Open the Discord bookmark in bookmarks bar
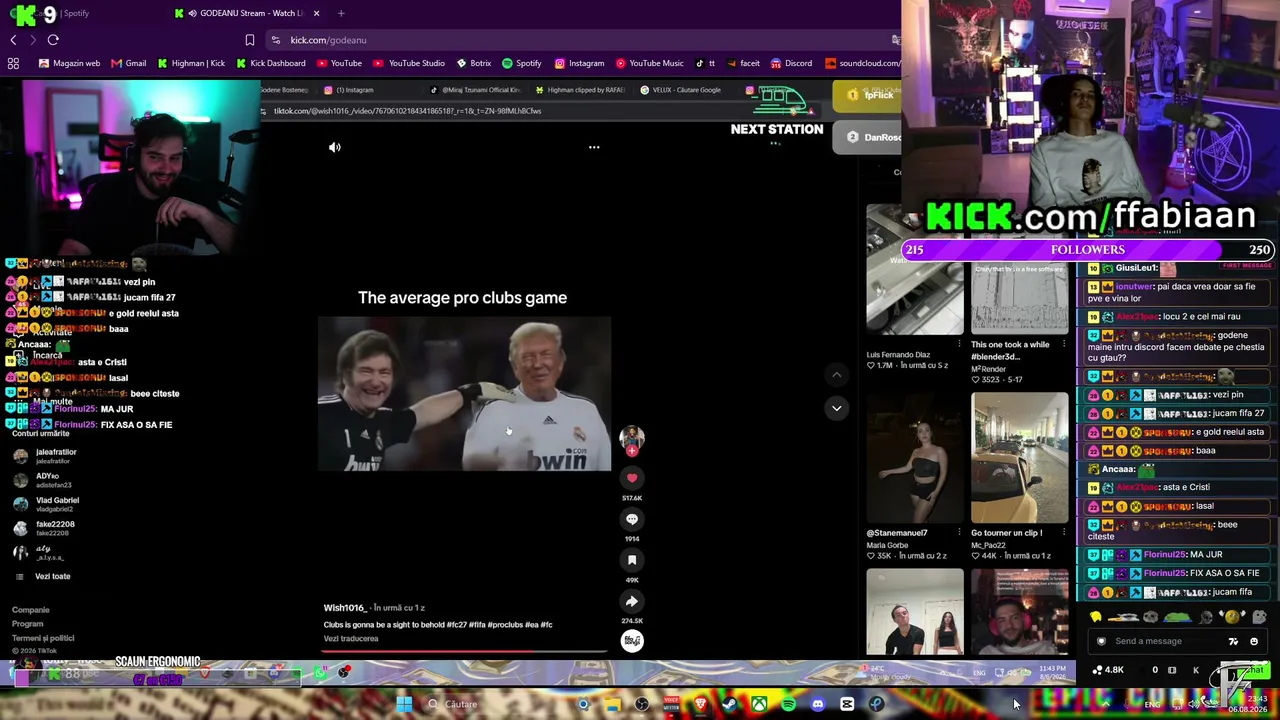Screen dimensions: 1280x720 click(791, 63)
